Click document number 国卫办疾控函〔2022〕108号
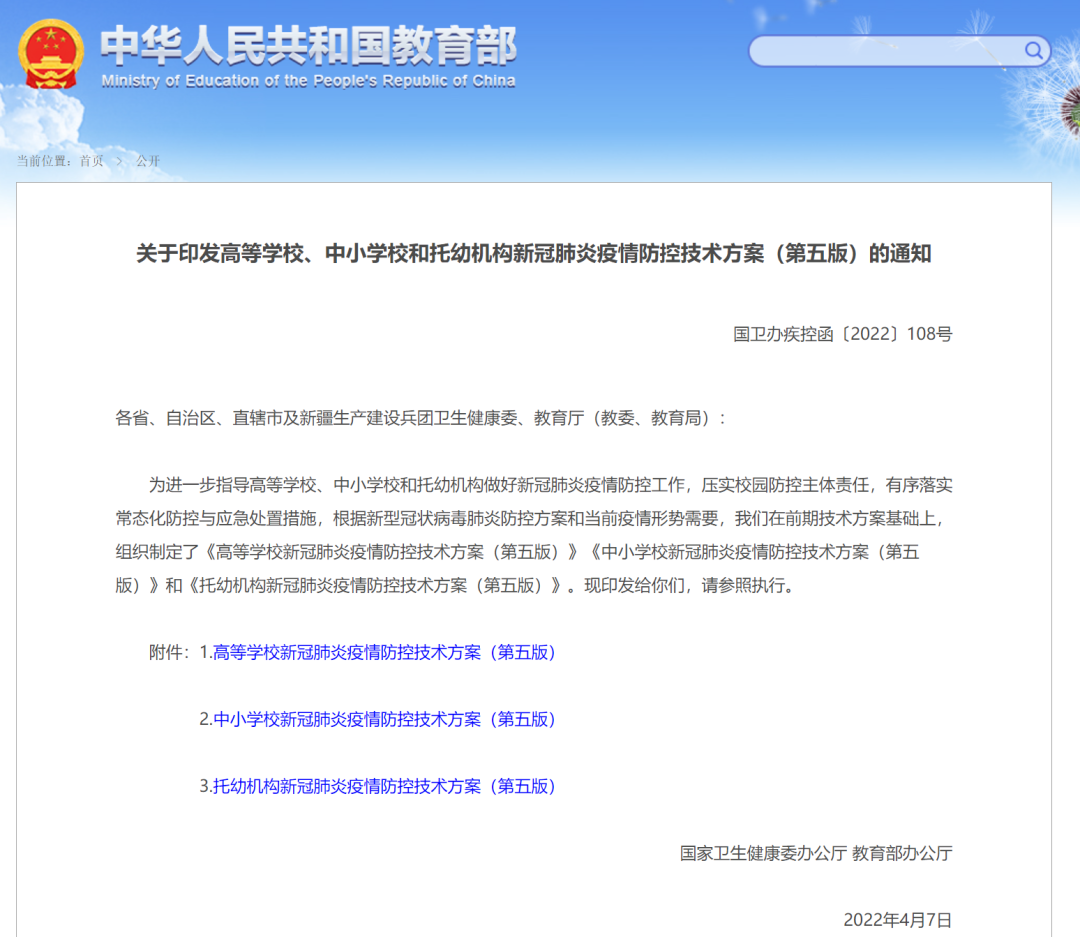 coord(842,334)
